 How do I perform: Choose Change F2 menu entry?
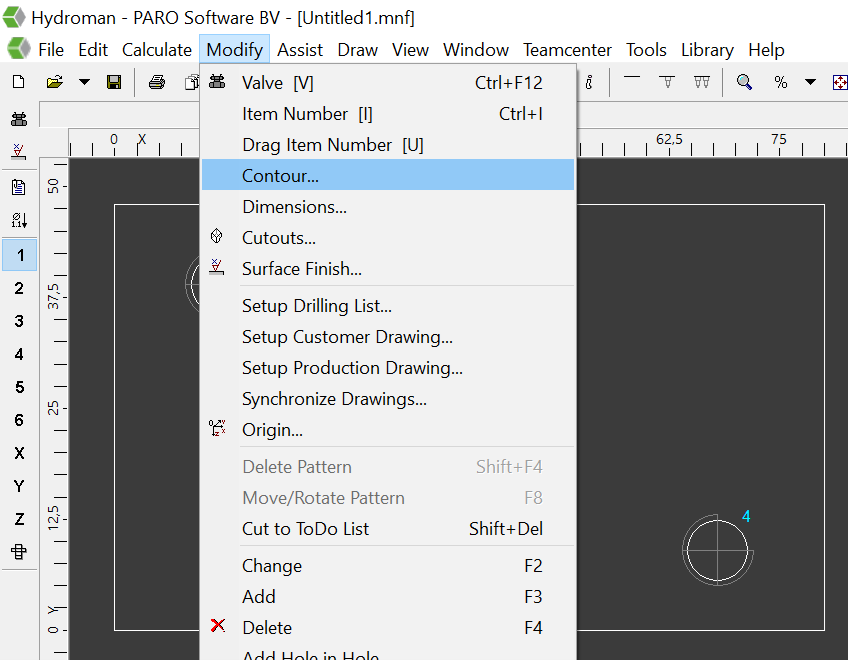point(388,565)
